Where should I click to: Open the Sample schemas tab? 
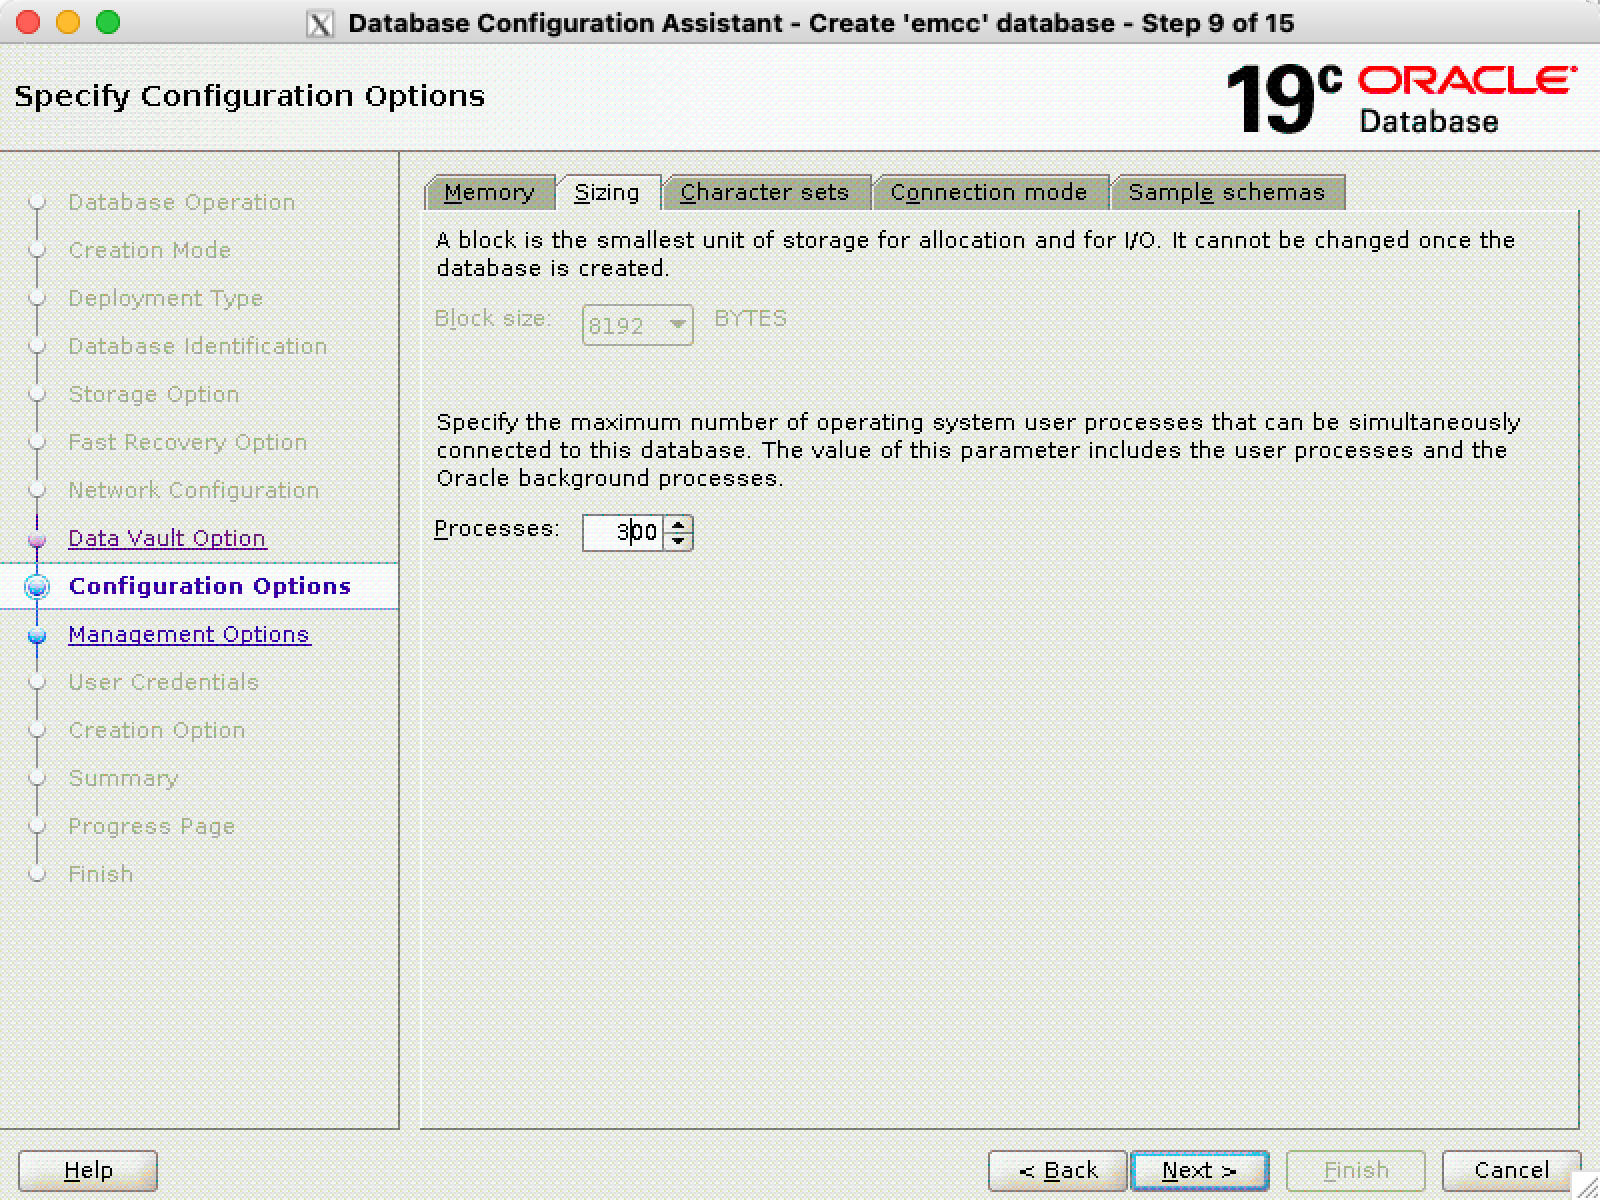point(1226,192)
